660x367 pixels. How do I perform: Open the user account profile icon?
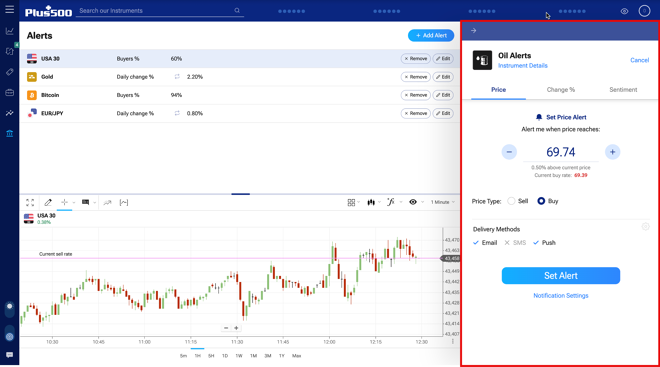point(644,11)
